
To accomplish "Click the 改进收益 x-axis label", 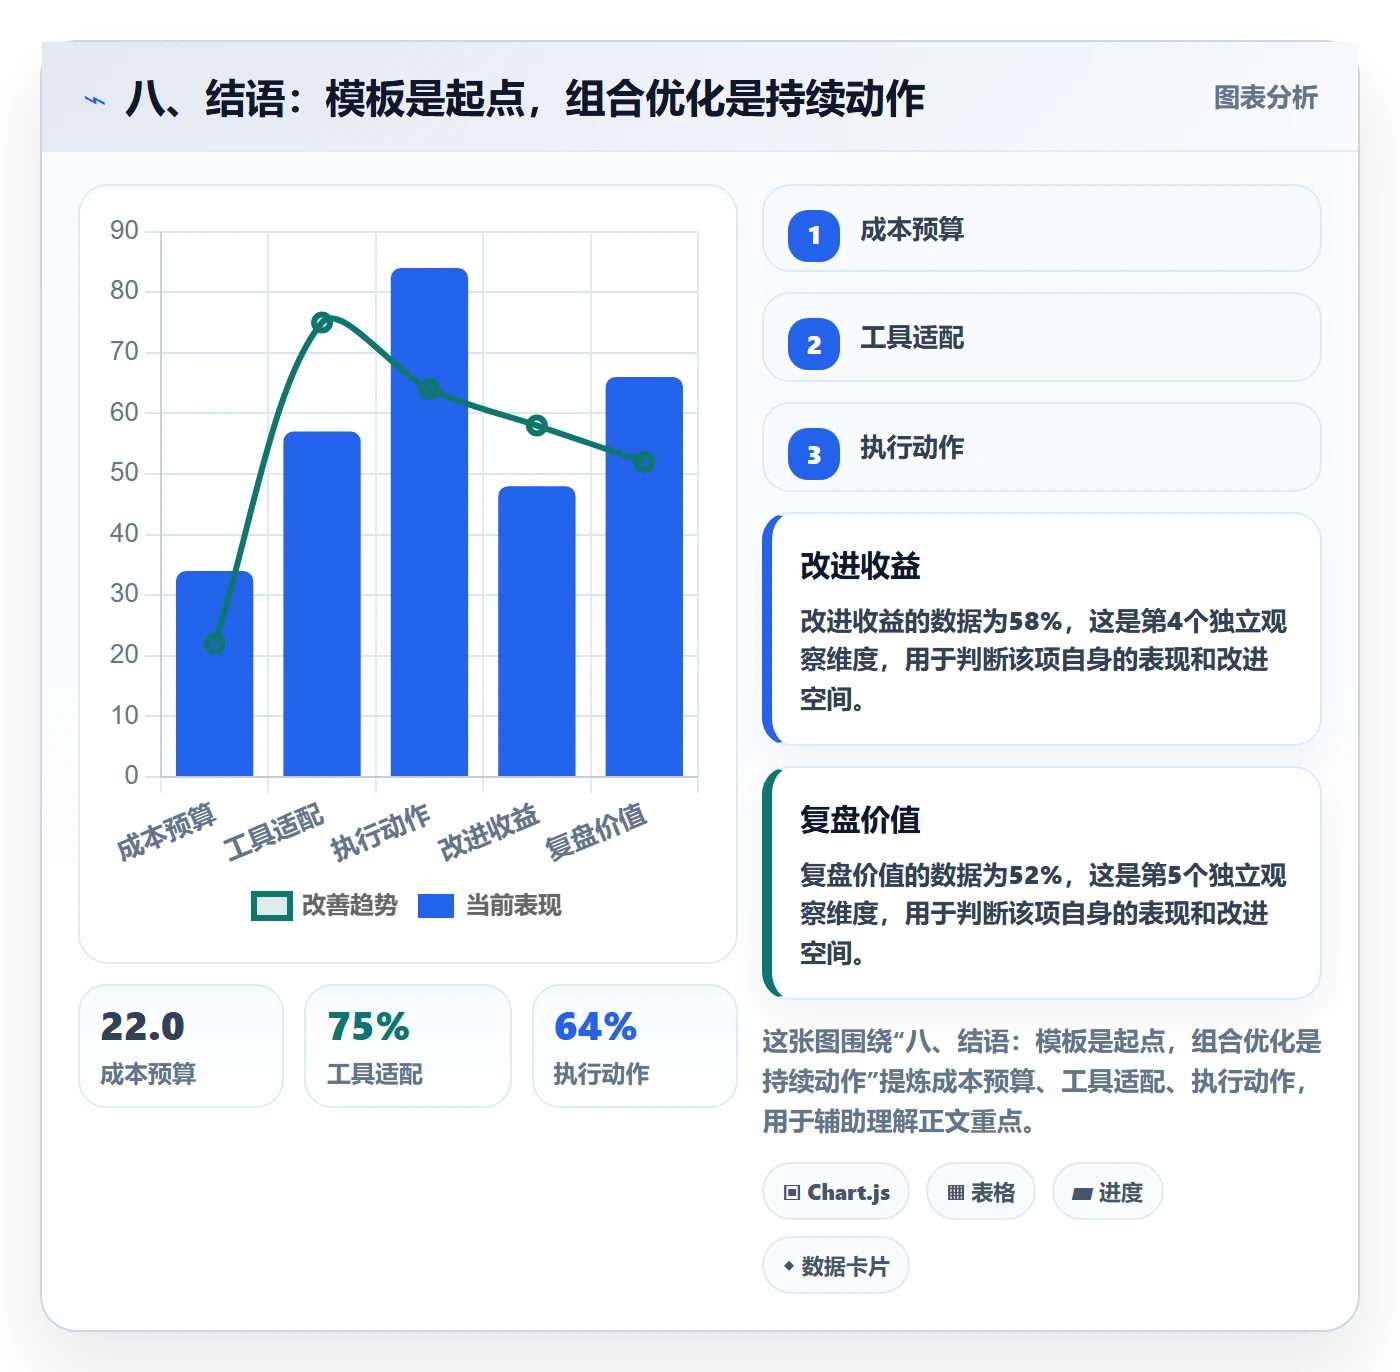I will (489, 832).
